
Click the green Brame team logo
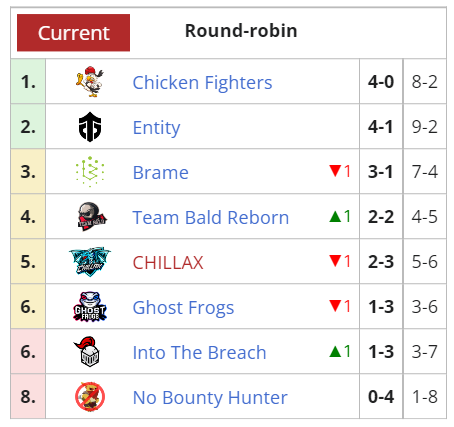tap(90, 172)
